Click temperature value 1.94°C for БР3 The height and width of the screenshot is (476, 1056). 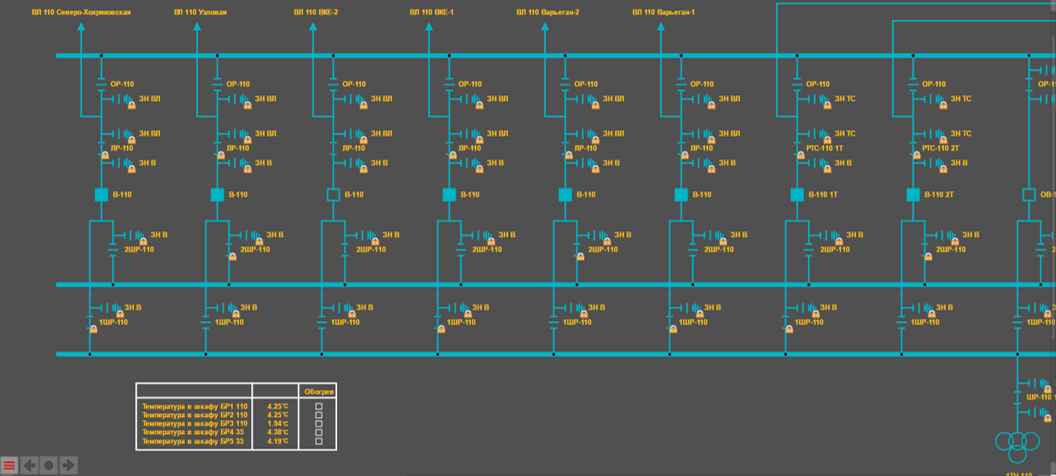coord(277,424)
